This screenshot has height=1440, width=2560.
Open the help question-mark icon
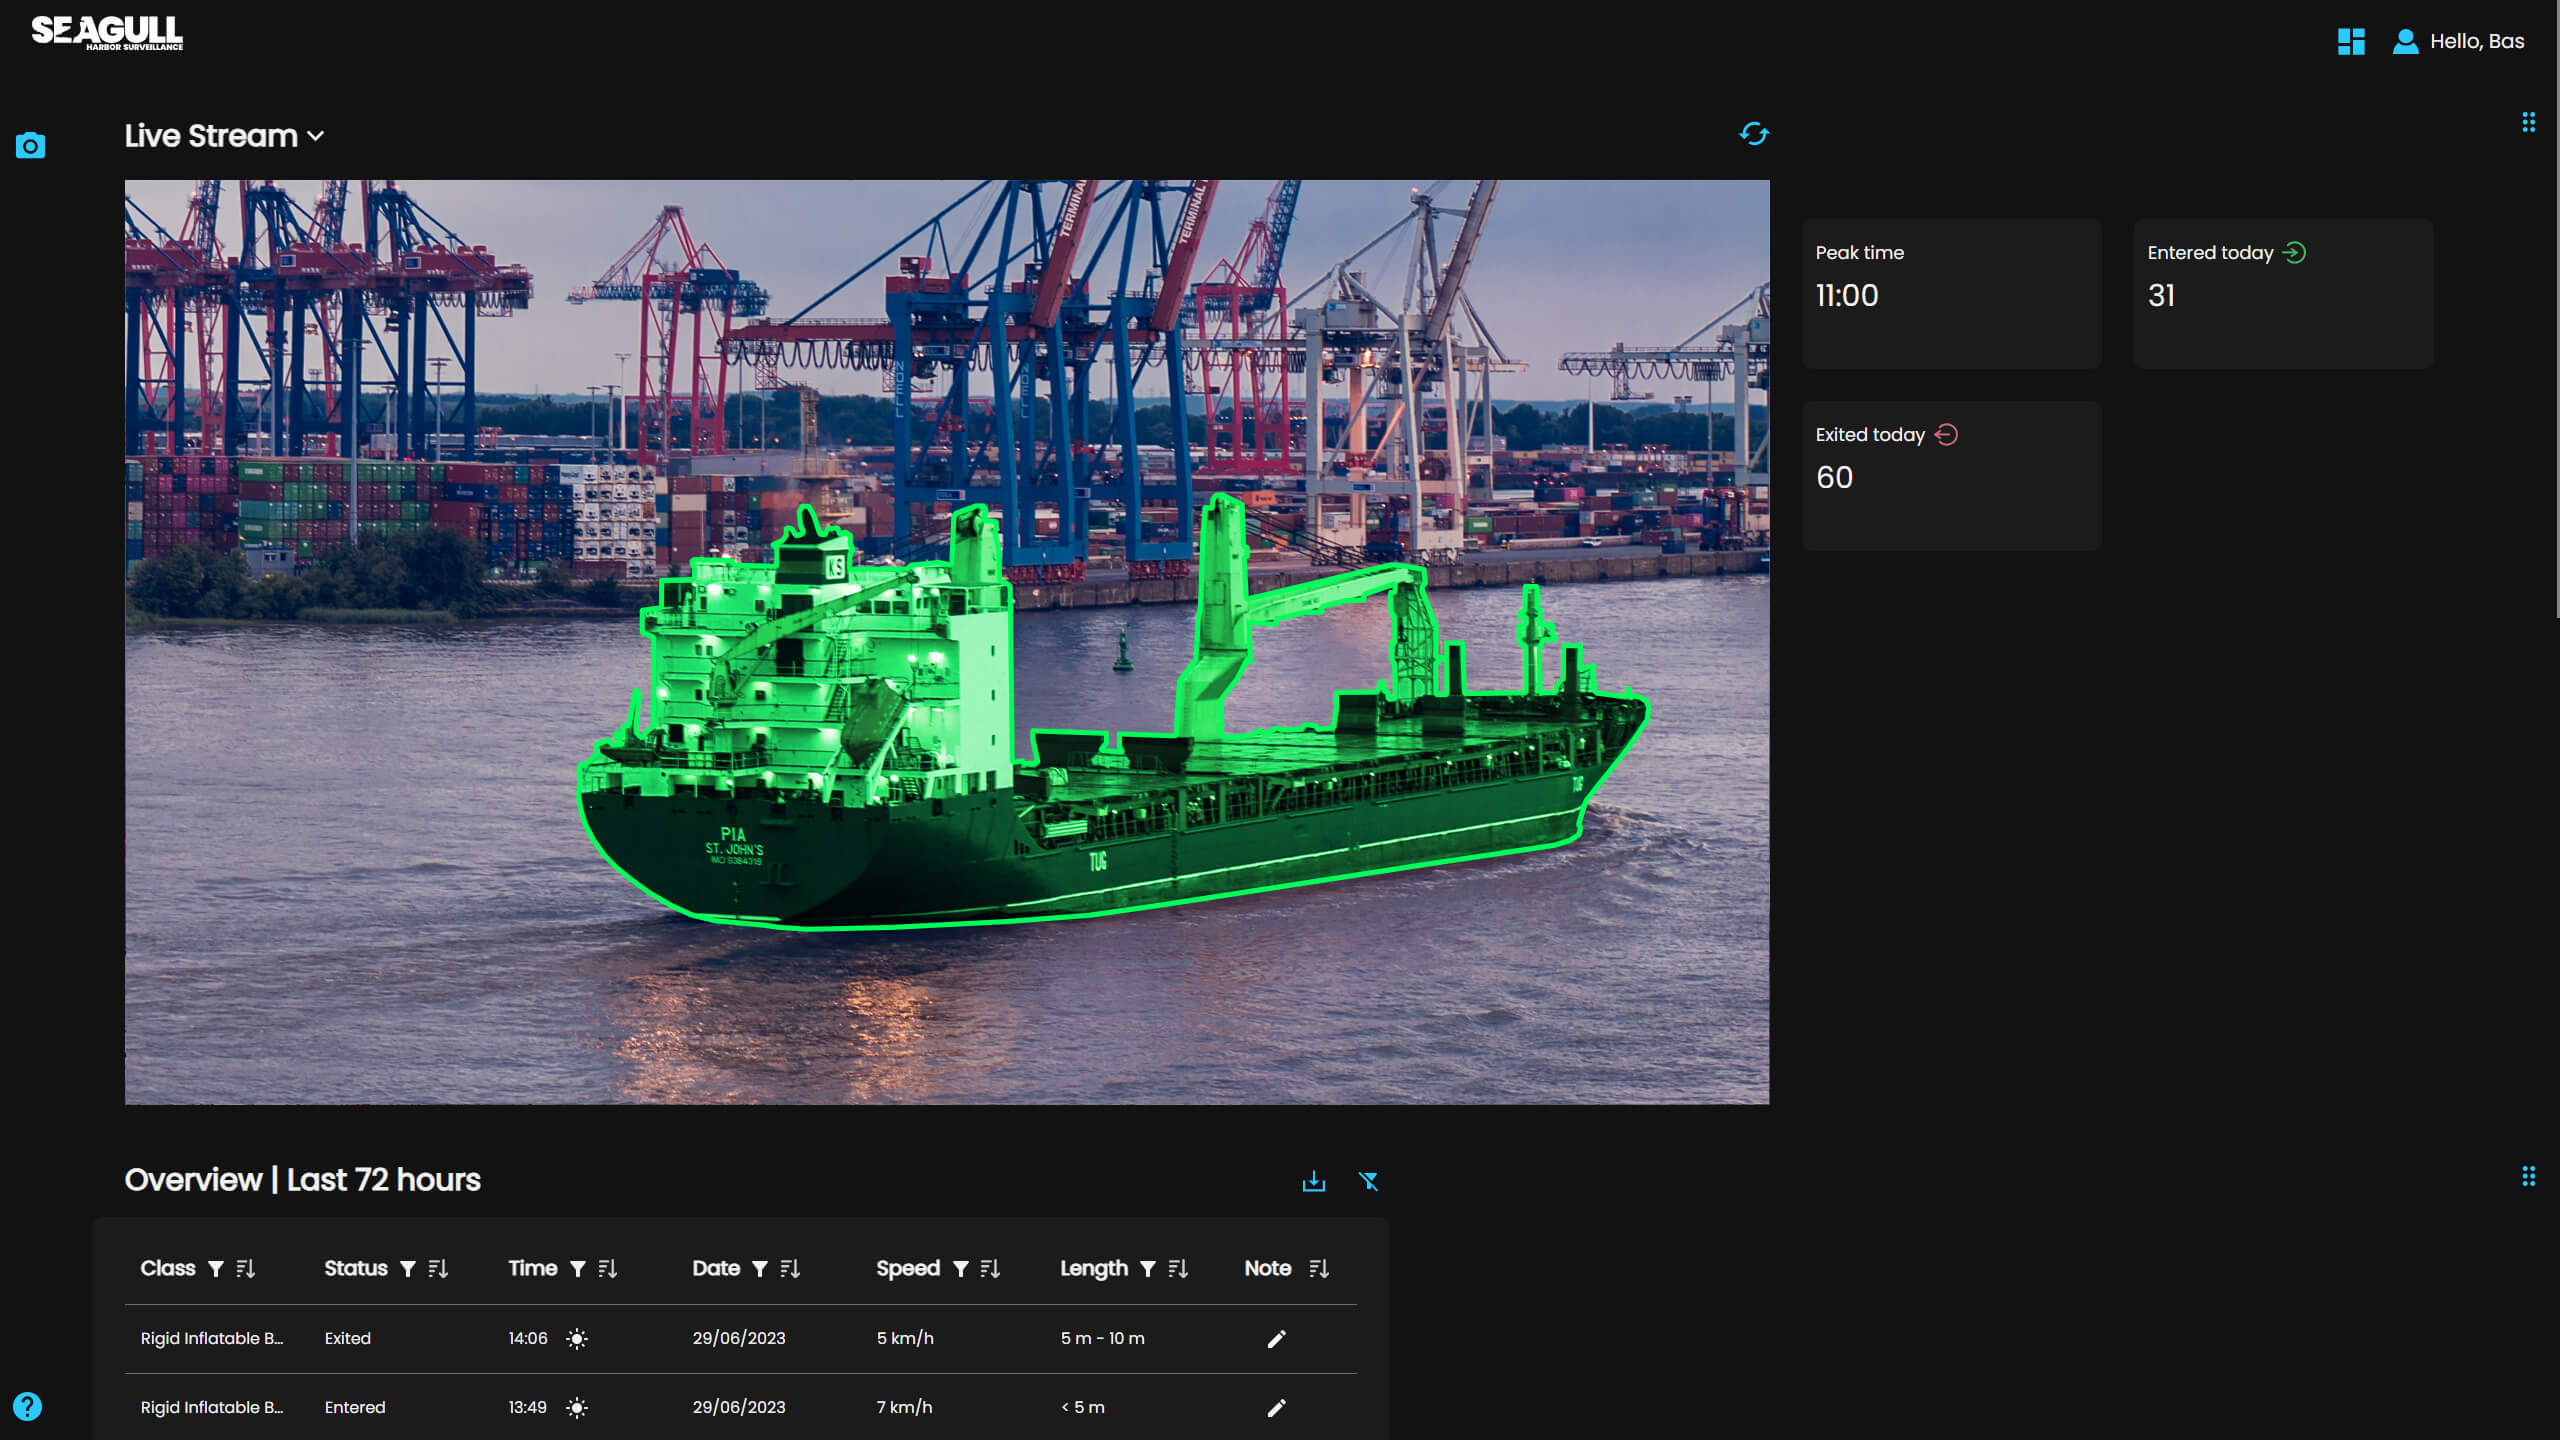tap(28, 1406)
